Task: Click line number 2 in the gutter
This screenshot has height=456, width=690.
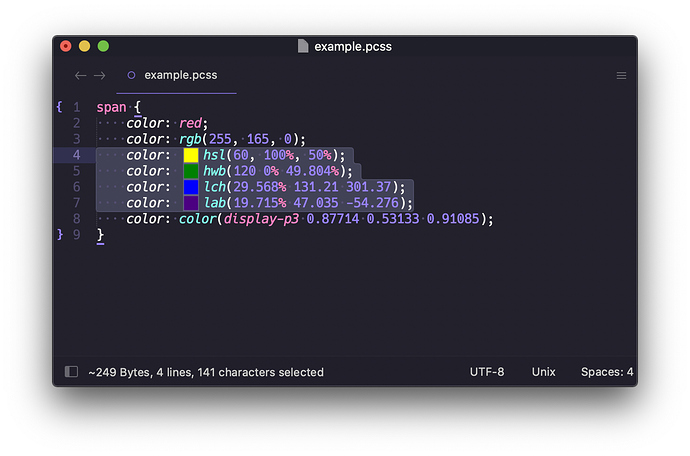Action: [x=77, y=123]
